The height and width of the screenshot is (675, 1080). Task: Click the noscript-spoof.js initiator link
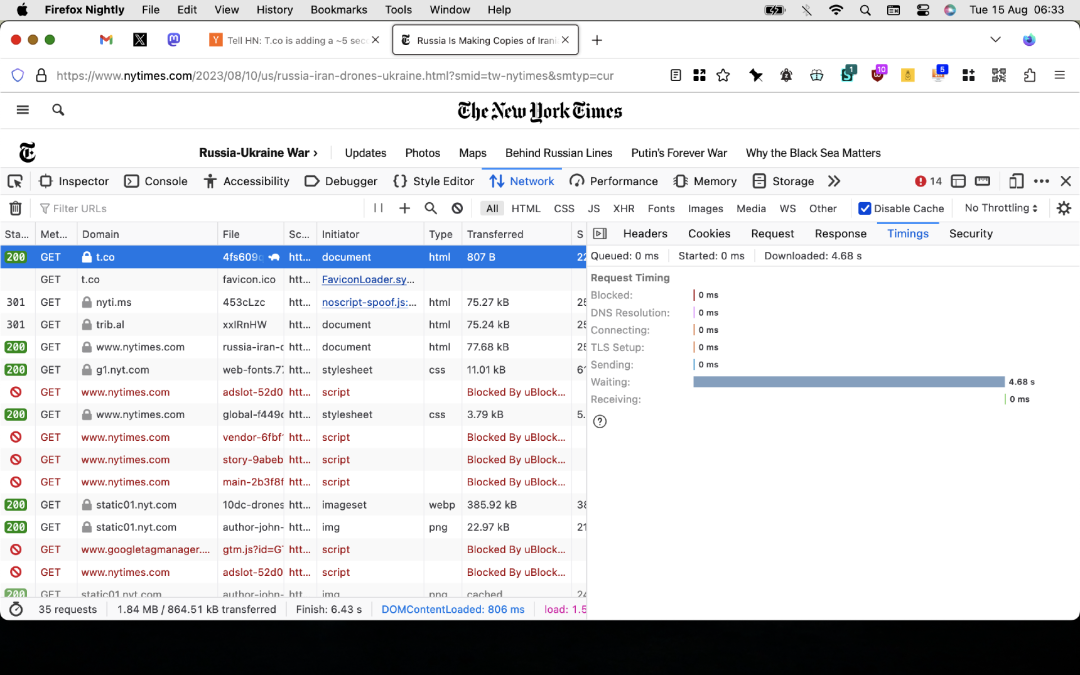pyautogui.click(x=369, y=302)
